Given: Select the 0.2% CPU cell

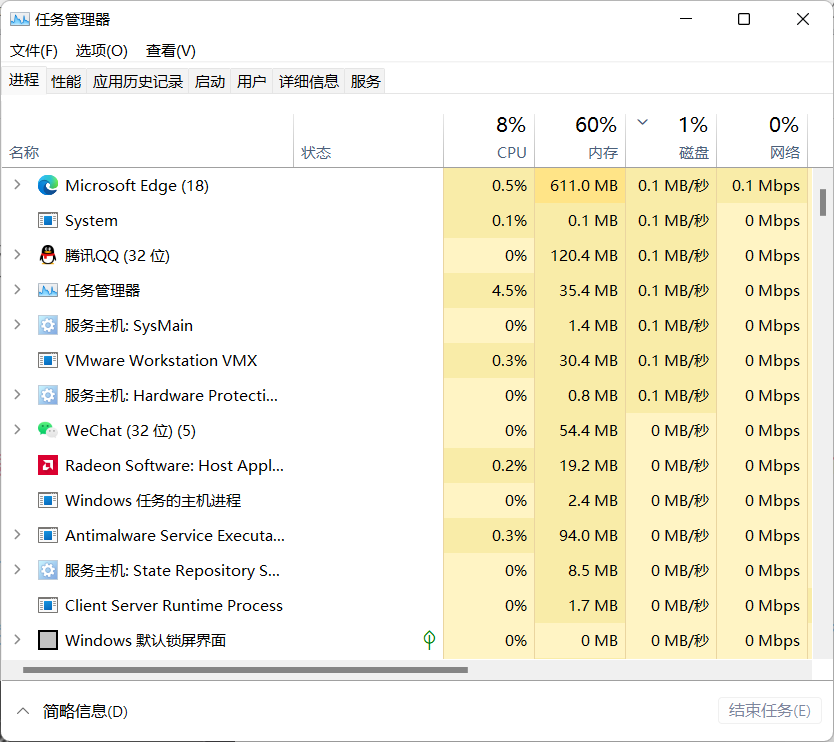Looking at the screenshot, I should tap(489, 465).
